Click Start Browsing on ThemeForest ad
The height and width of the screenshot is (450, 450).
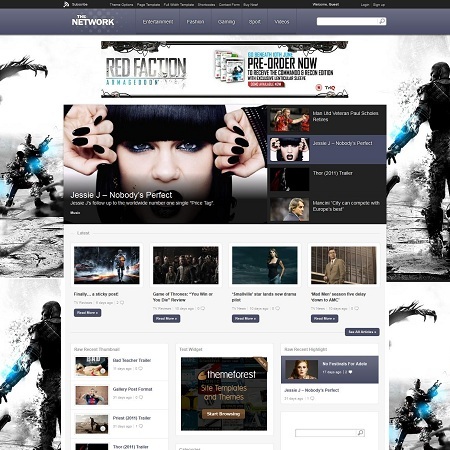click(x=223, y=414)
